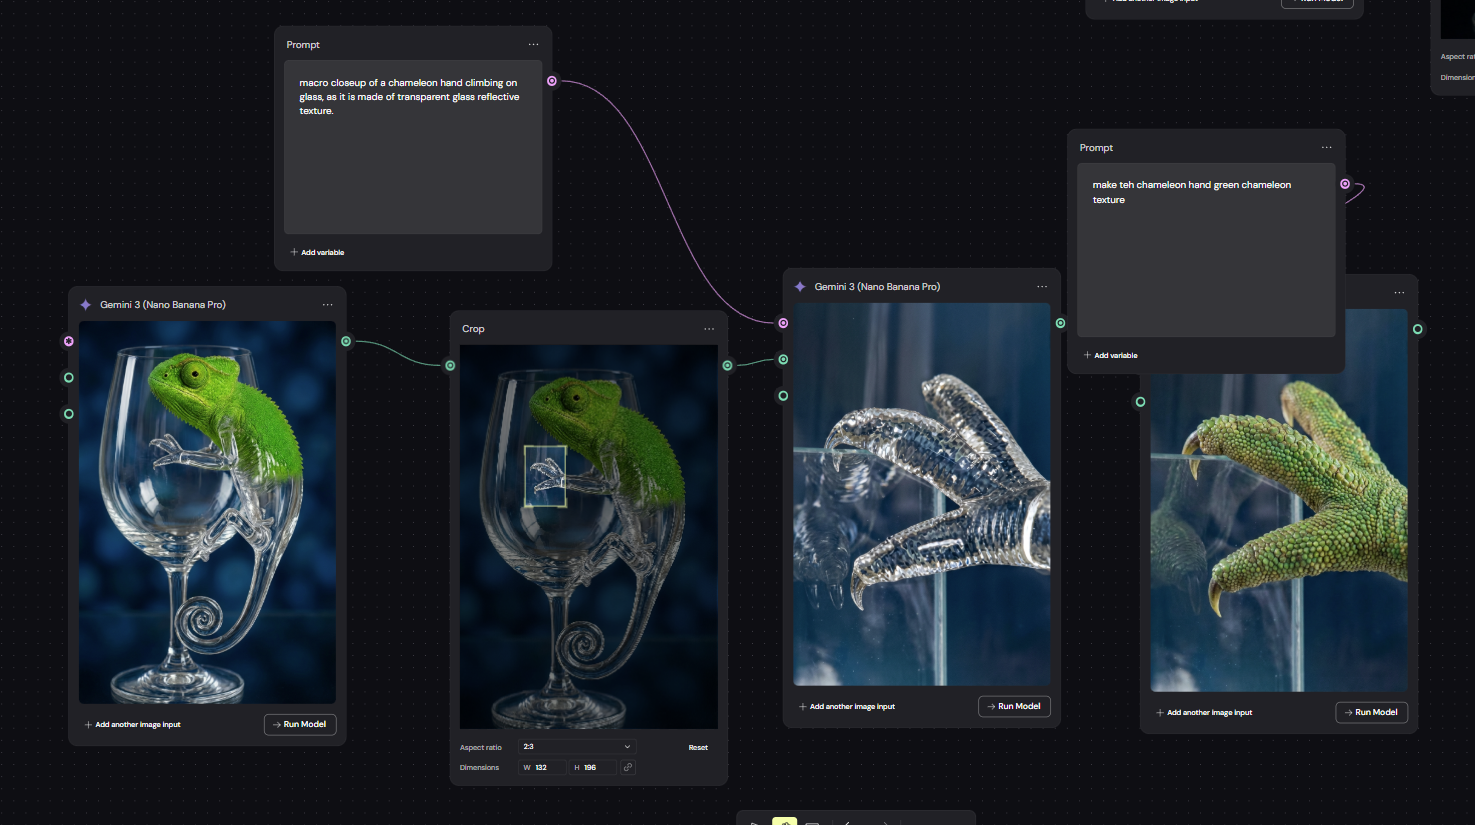Run Model on the green claw node
The width and height of the screenshot is (1475, 825).
coord(1372,712)
